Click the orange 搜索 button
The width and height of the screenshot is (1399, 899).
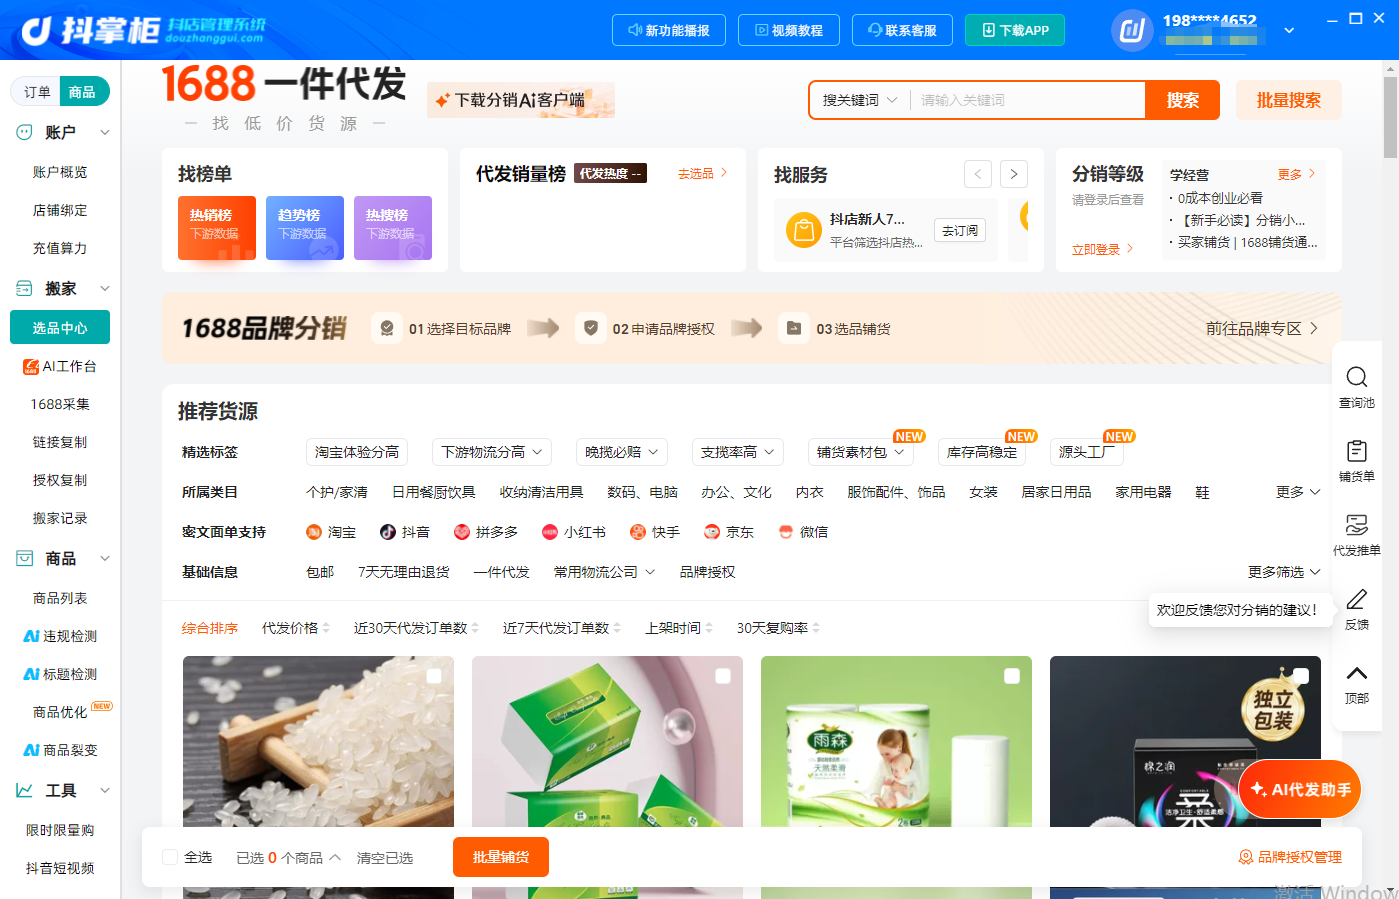(x=1182, y=100)
